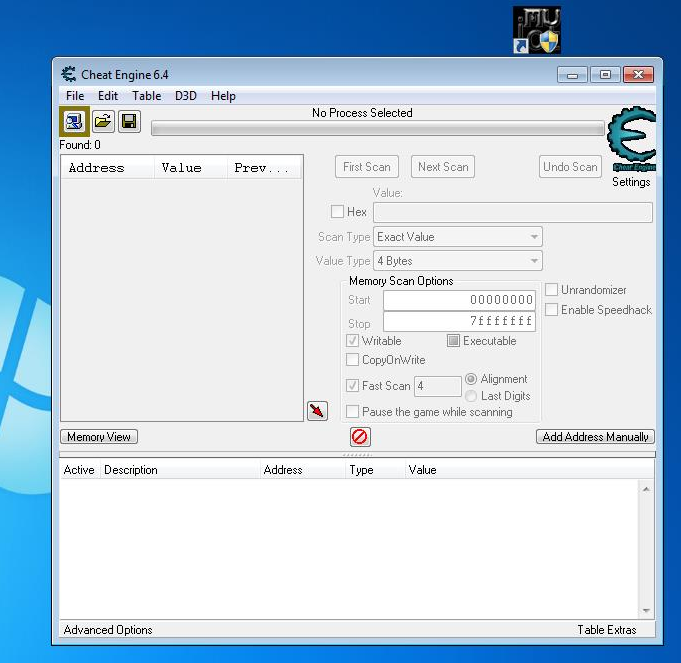The width and height of the screenshot is (681, 663).
Task: Click the red arrow add-to-list icon
Action: (x=317, y=411)
